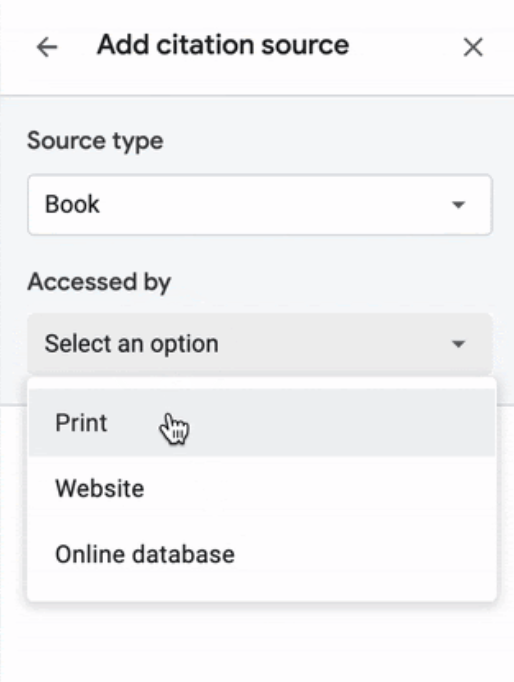Click the Source type label
Screen dimensions: 514x682
click(x=95, y=141)
